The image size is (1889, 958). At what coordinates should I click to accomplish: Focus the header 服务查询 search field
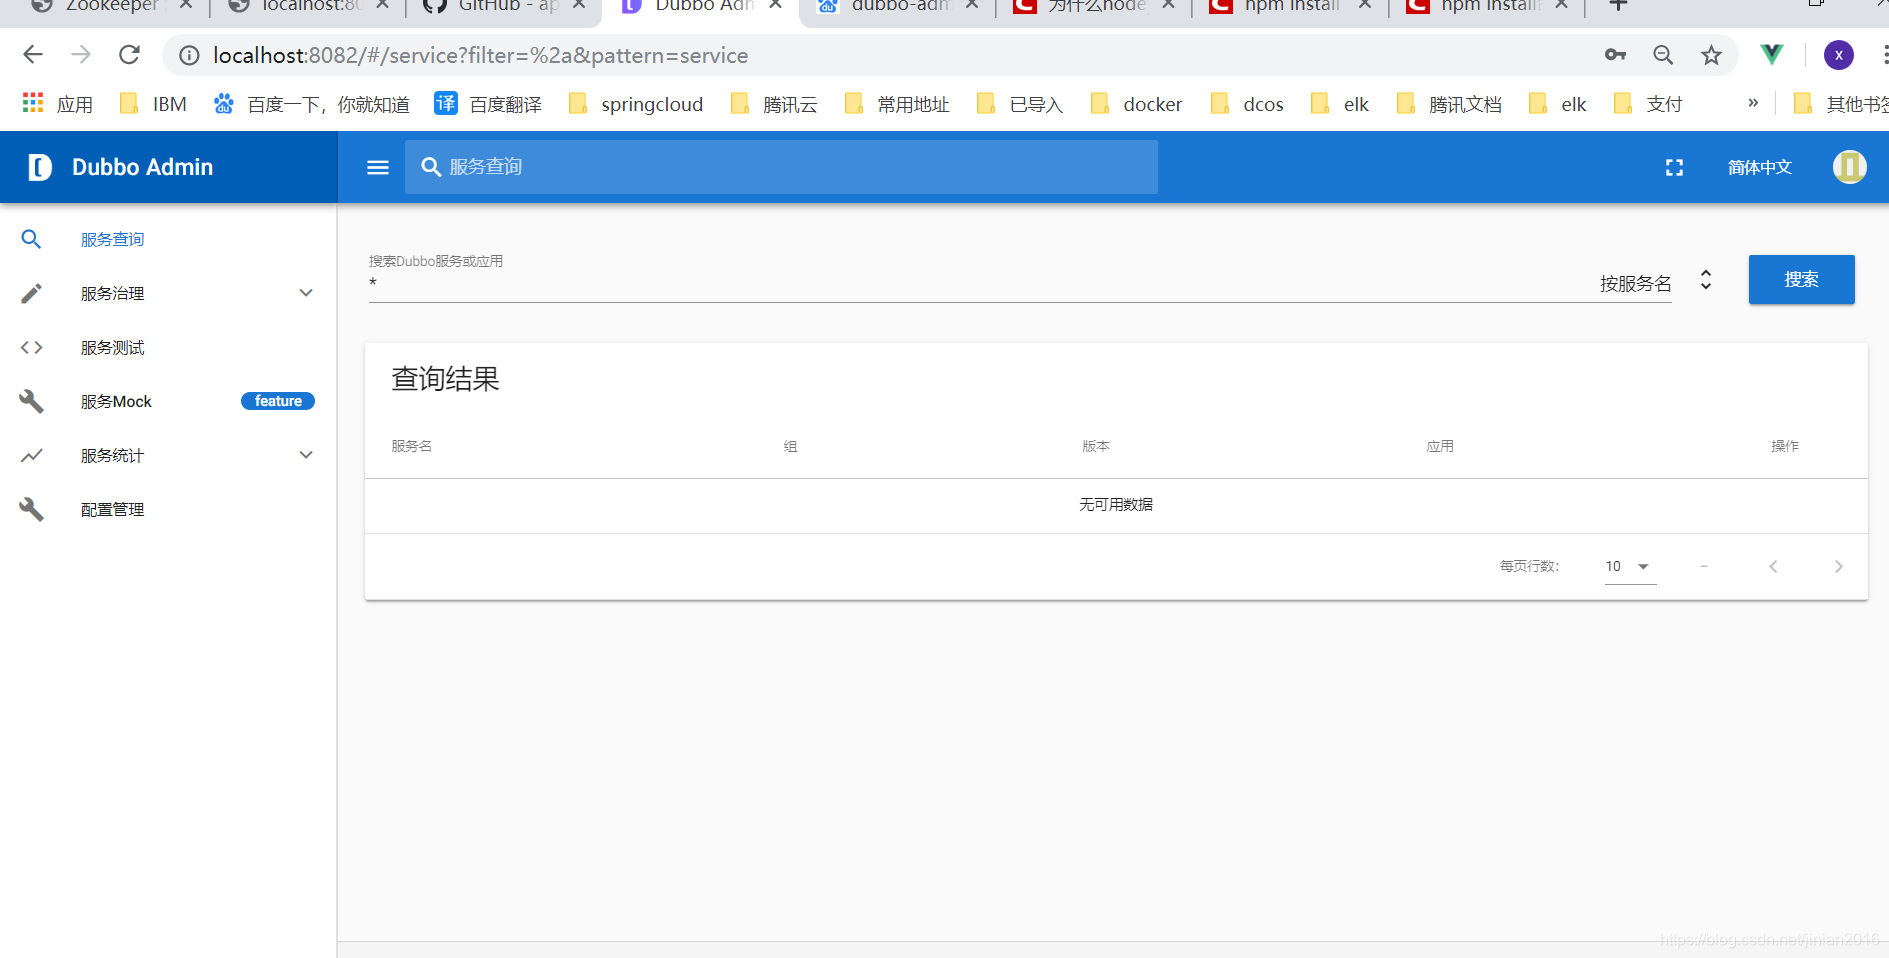781,167
